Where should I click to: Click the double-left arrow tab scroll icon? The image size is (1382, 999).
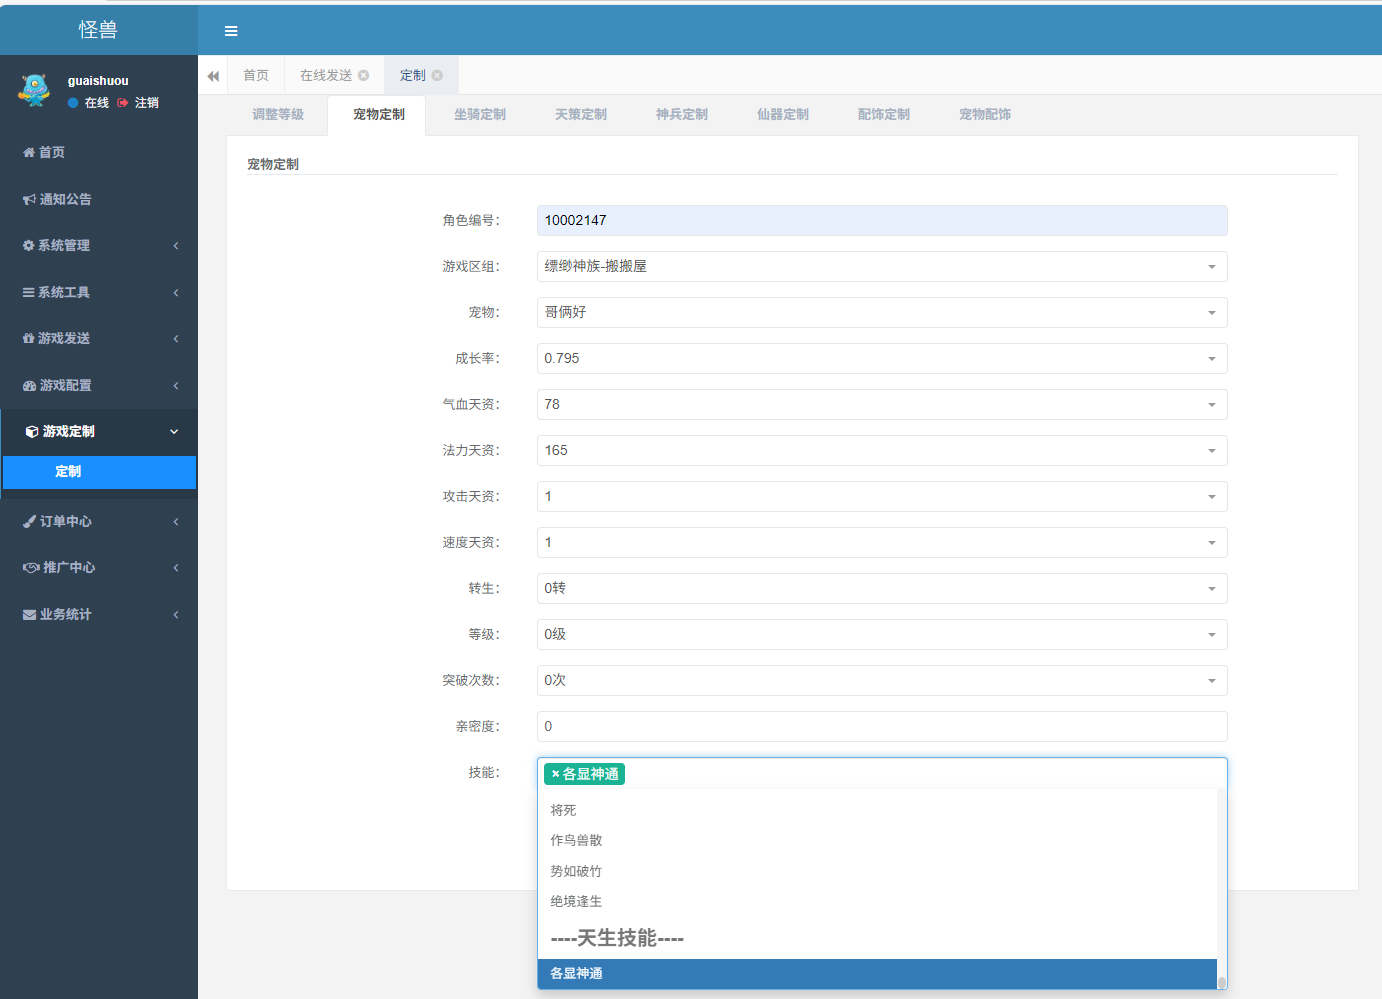pyautogui.click(x=213, y=76)
